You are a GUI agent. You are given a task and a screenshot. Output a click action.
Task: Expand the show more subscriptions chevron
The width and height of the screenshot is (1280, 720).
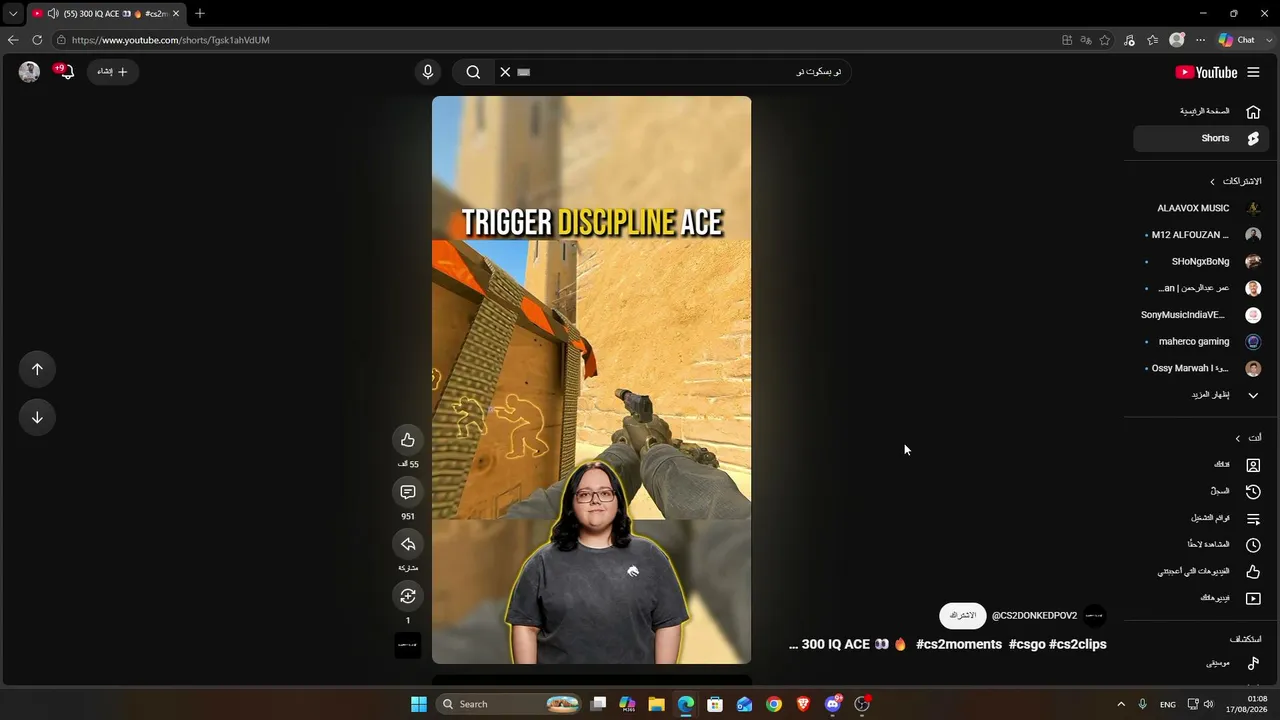coord(1253,395)
